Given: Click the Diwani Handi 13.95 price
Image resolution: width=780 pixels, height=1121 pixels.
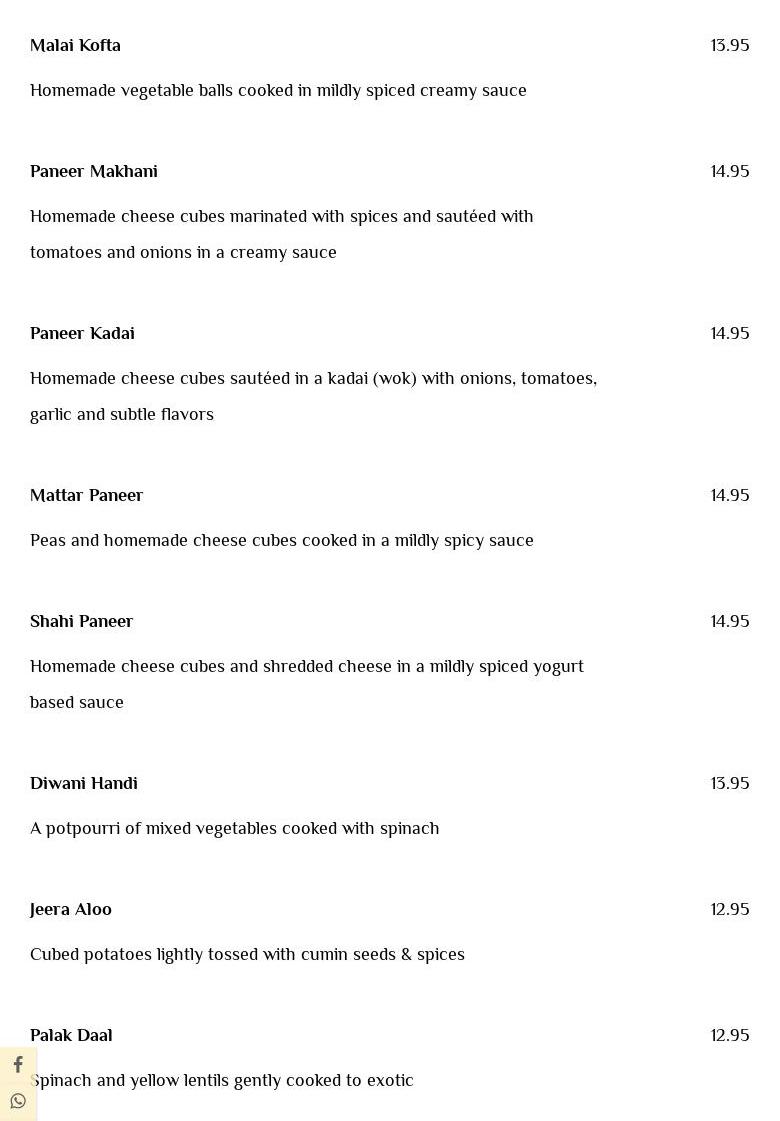Looking at the screenshot, I should pos(729,784).
